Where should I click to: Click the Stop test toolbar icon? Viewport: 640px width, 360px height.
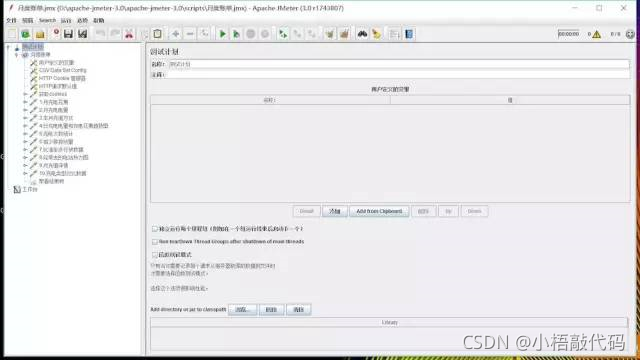tap(251, 34)
